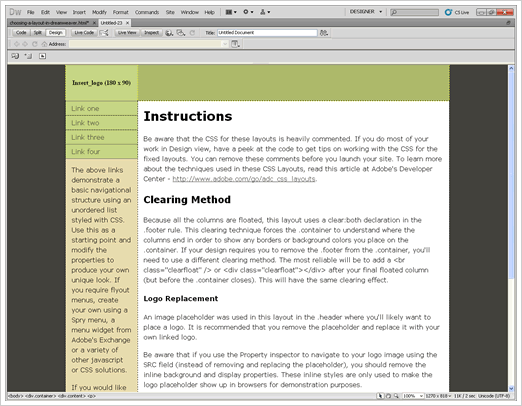Select the <div.container> tag in tag selector
The height and width of the screenshot is (406, 522).
(39, 396)
